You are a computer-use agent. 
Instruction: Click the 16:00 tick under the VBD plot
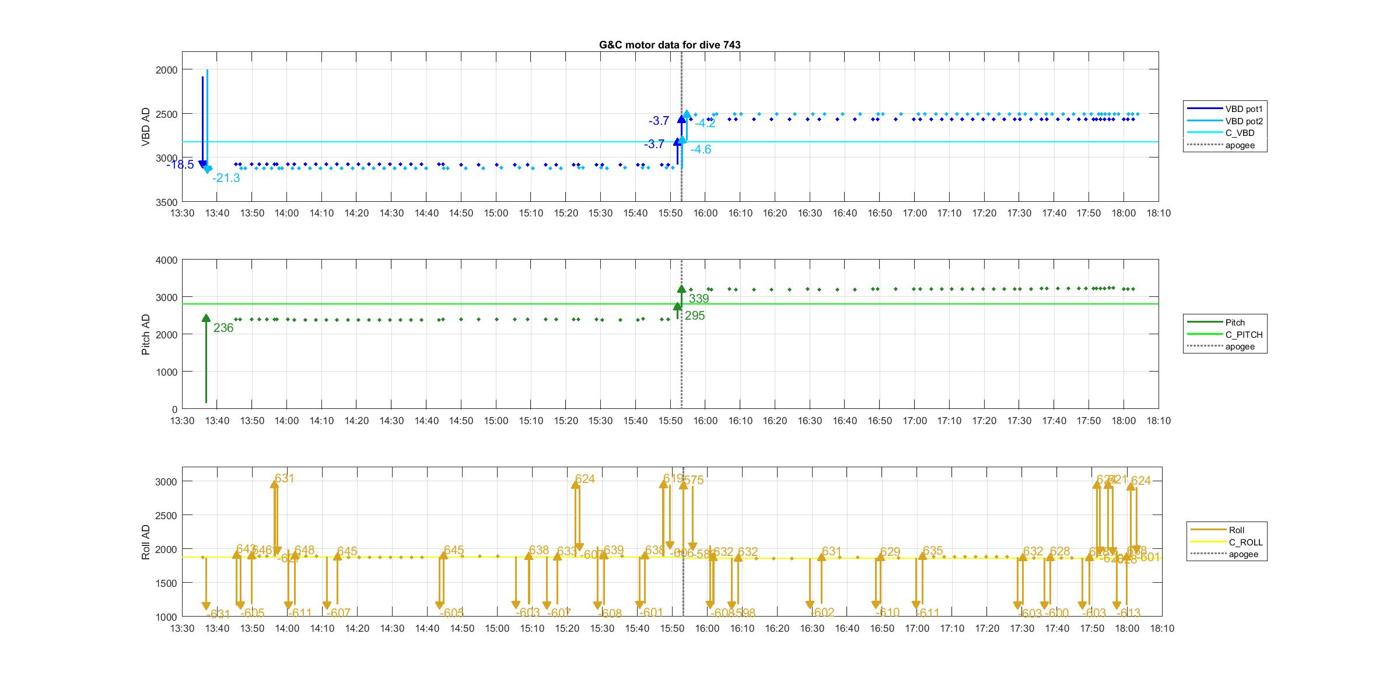point(706,213)
